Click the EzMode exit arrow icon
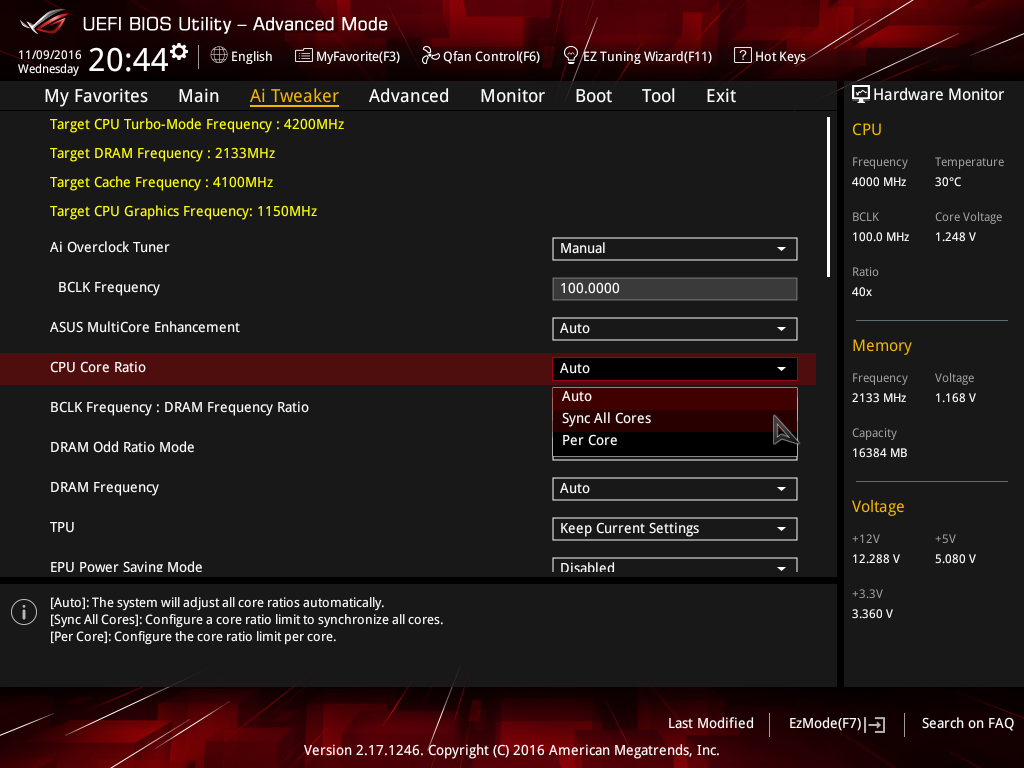The height and width of the screenshot is (768, 1024). [x=875, y=724]
